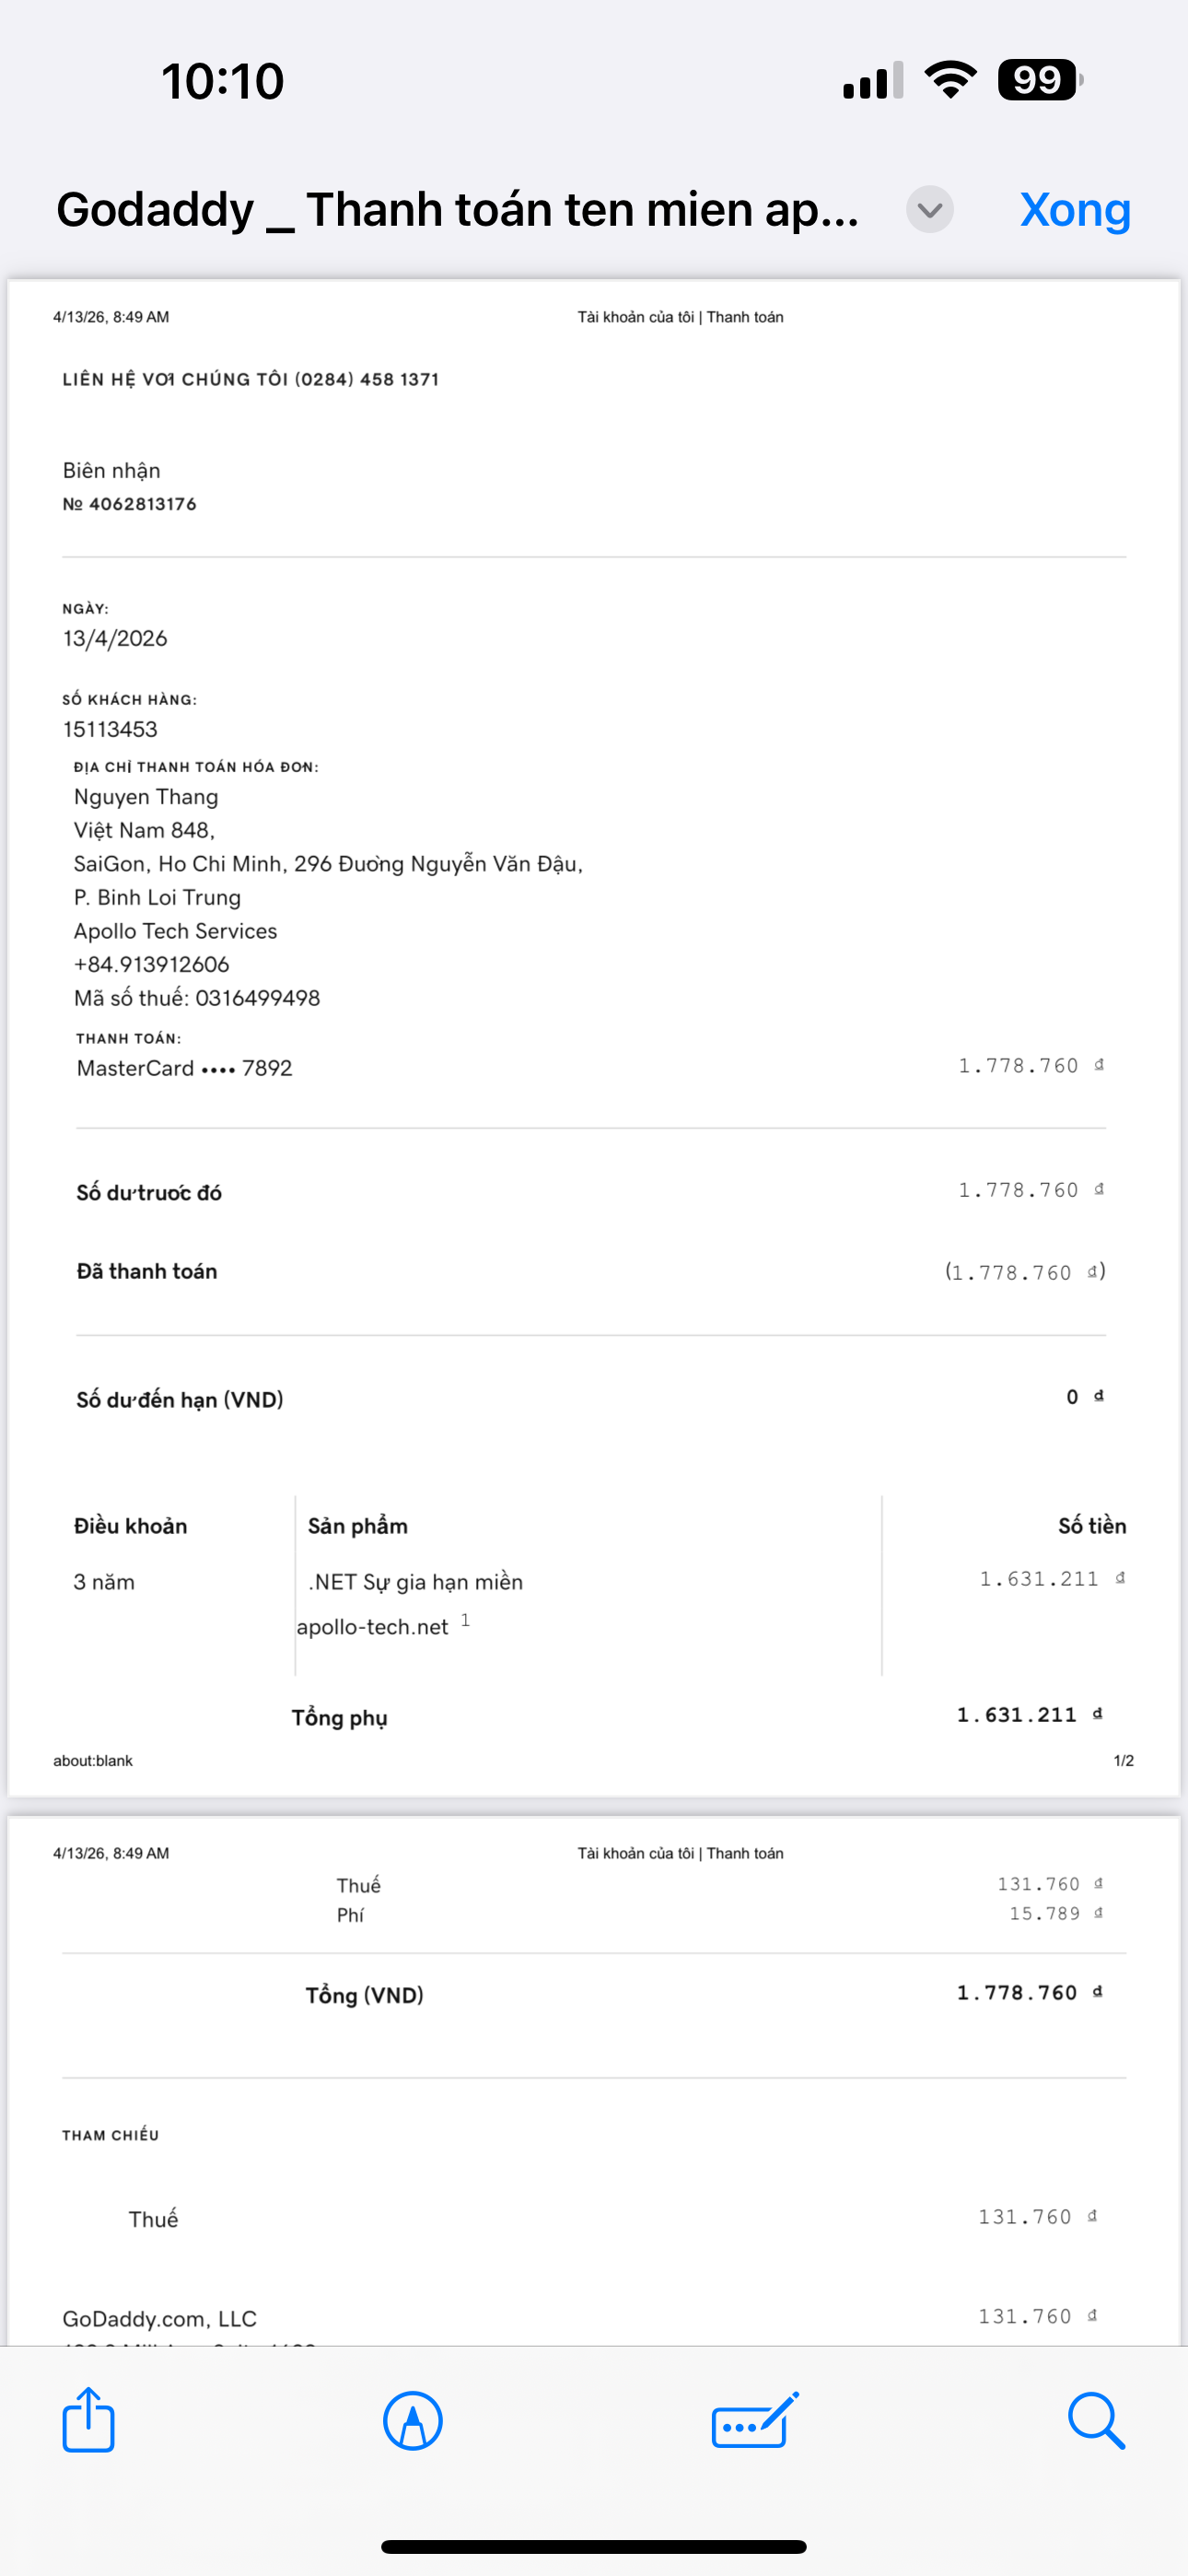
Task: Tap the Tổng (VND) total amount
Action: click(1017, 1993)
